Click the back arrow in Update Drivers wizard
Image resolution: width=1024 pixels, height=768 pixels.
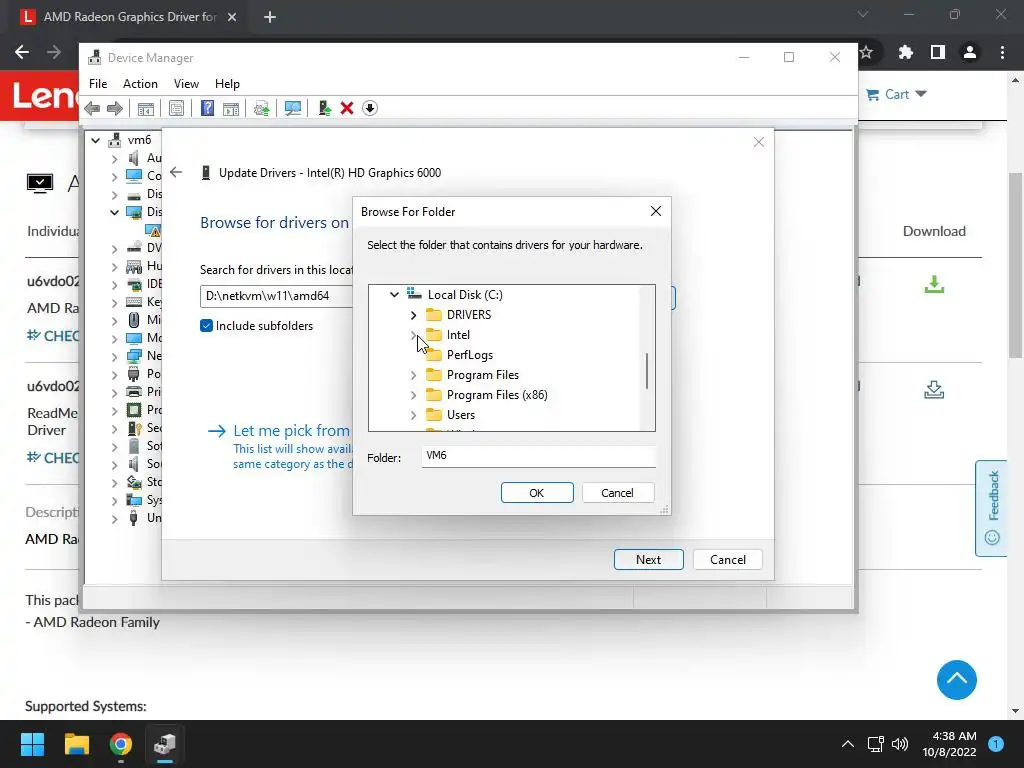pos(176,172)
